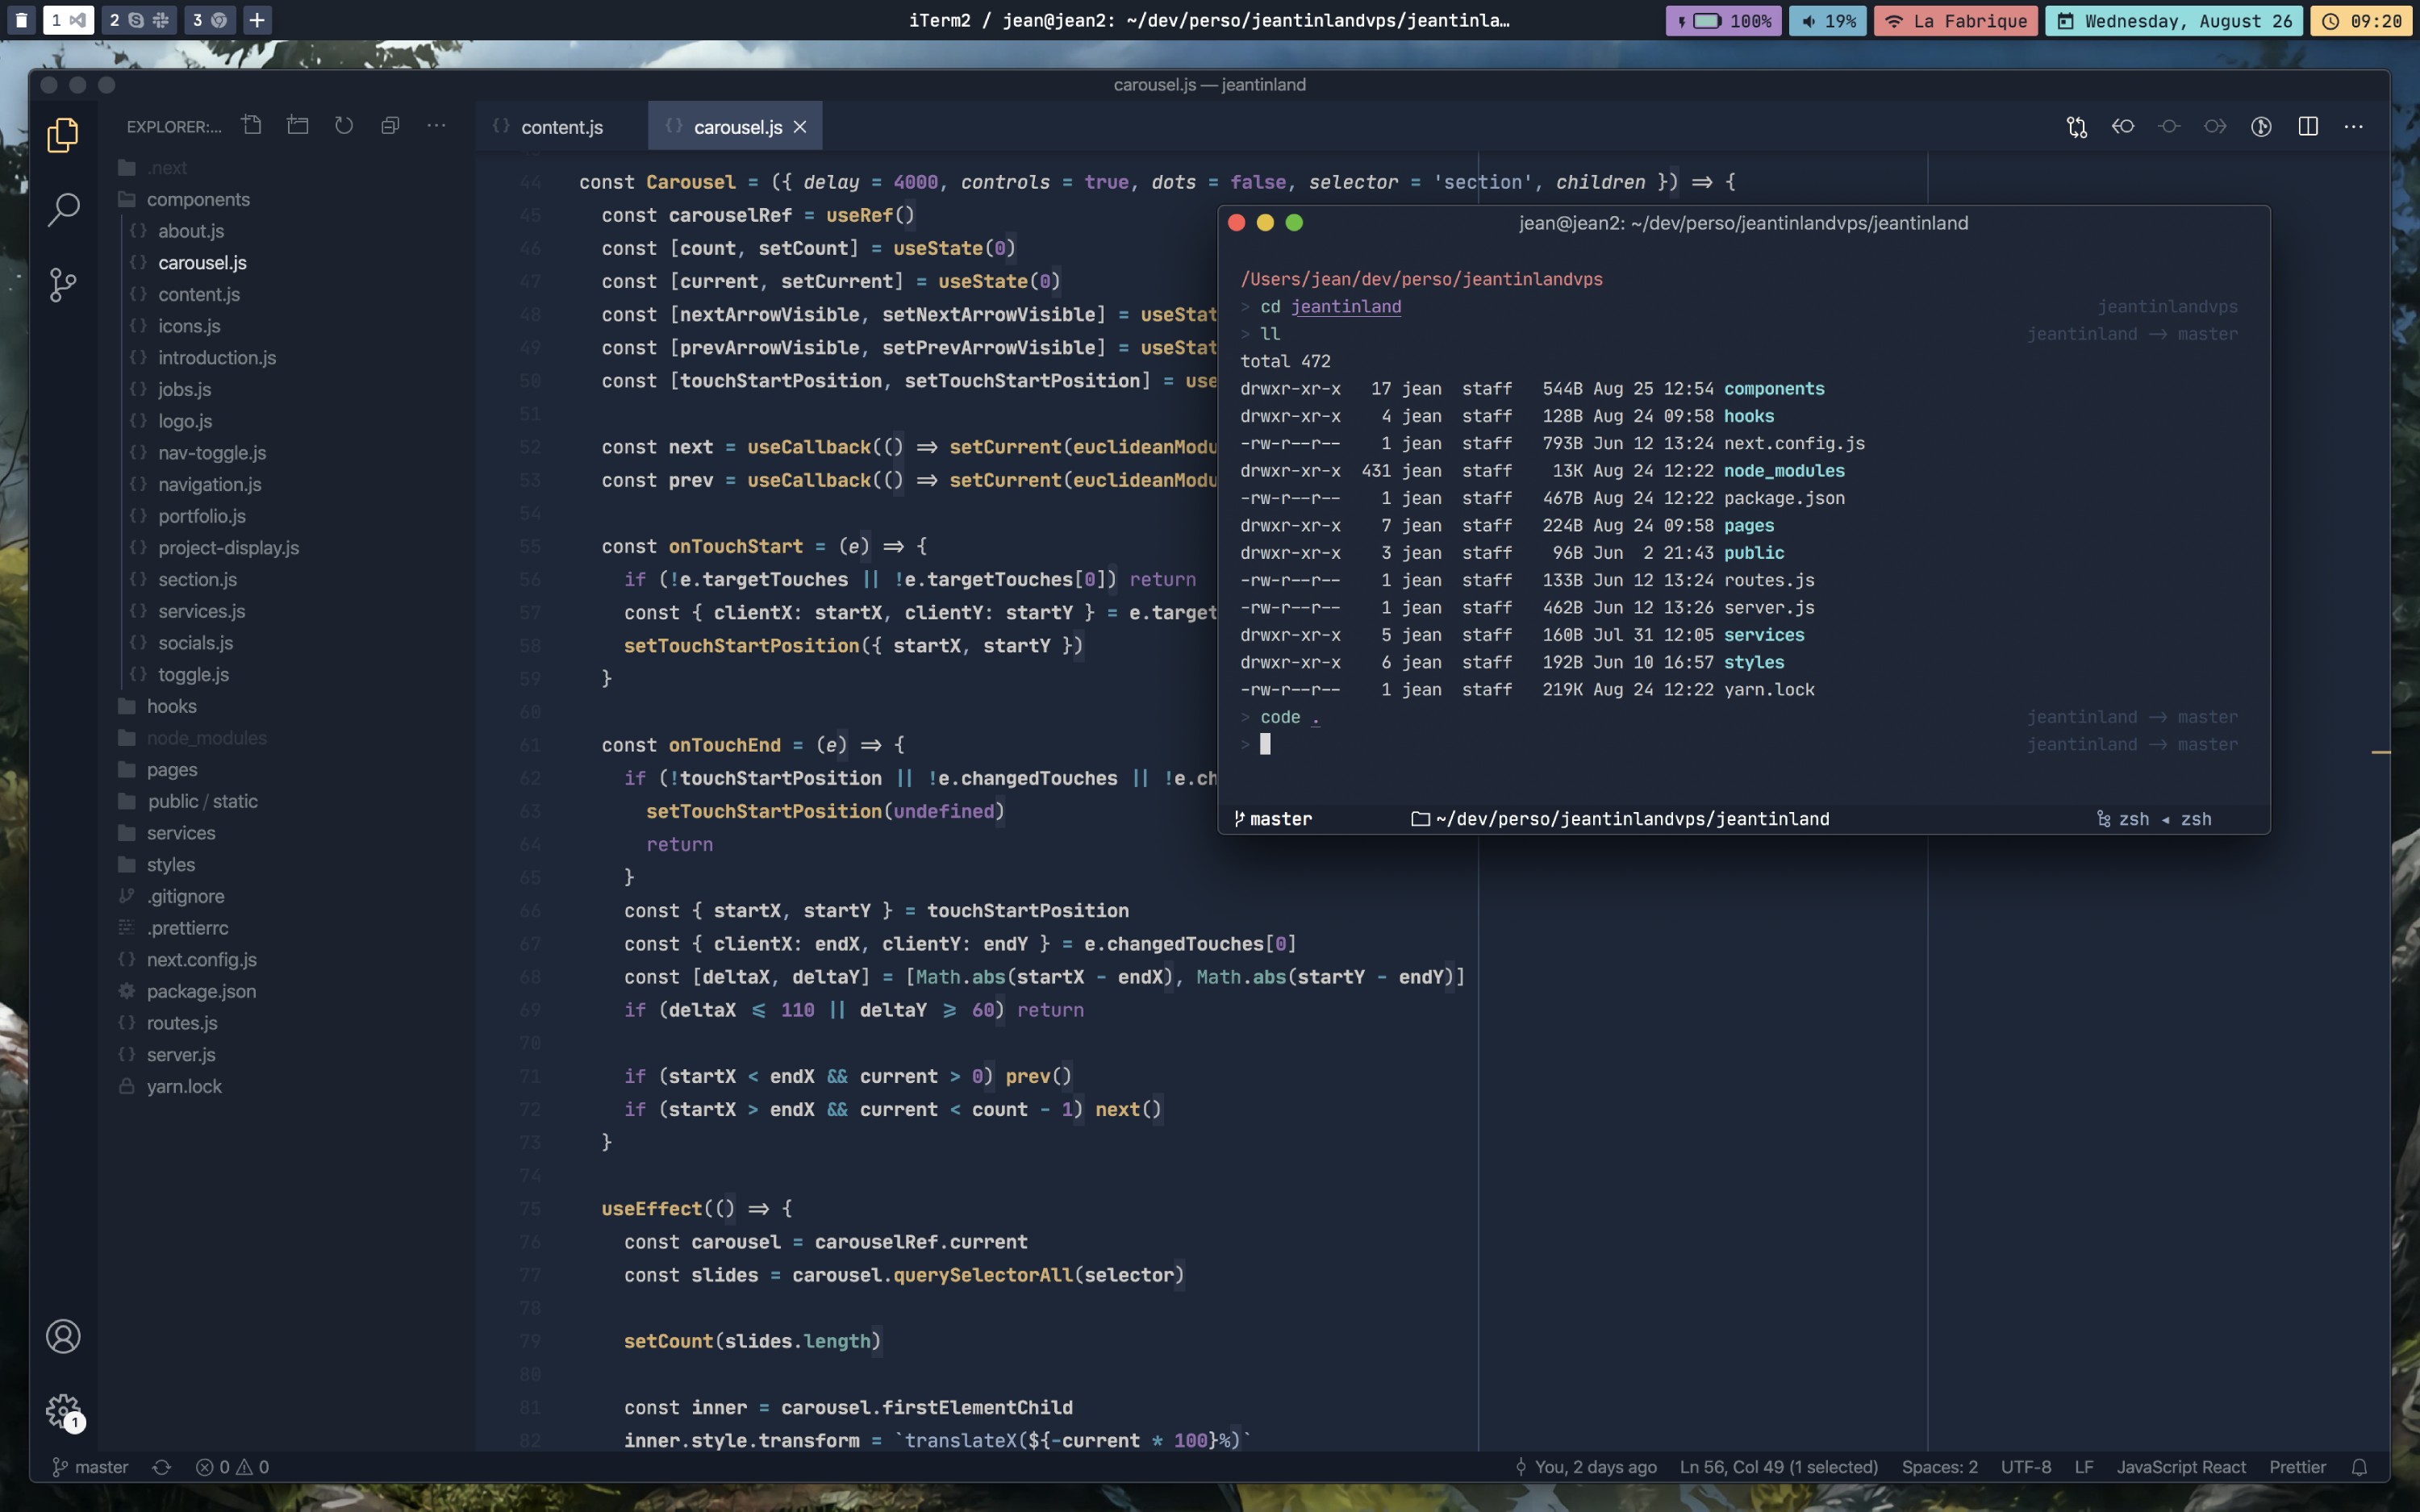The width and height of the screenshot is (2420, 1512).
Task: Open the Source Control view icon
Action: 63,285
